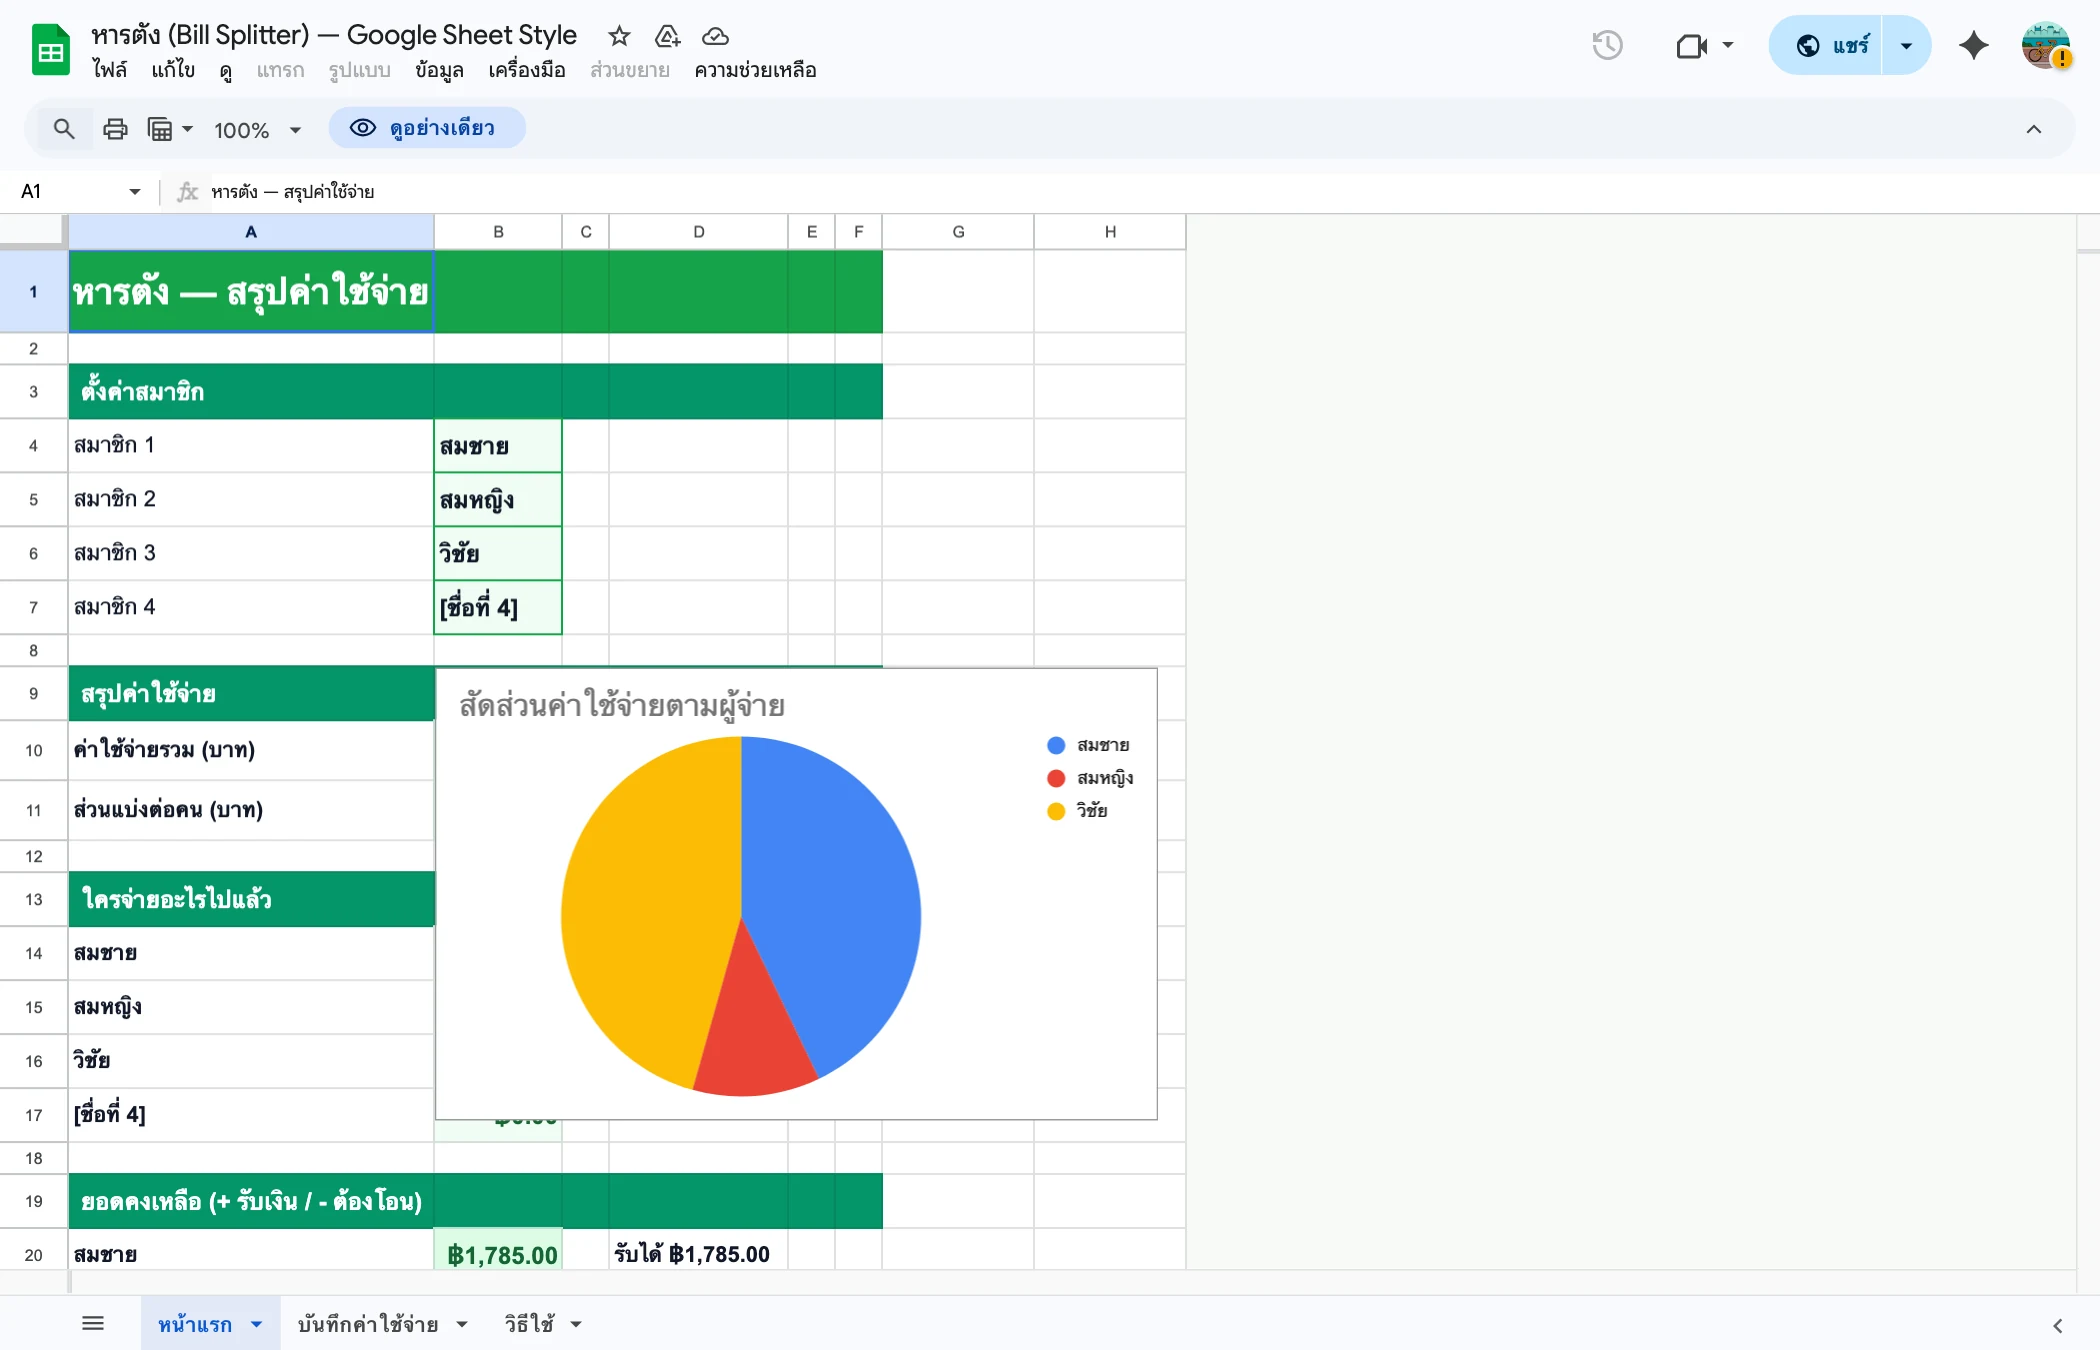The height and width of the screenshot is (1350, 2100).
Task: Activate the paint format tool
Action: [161, 129]
